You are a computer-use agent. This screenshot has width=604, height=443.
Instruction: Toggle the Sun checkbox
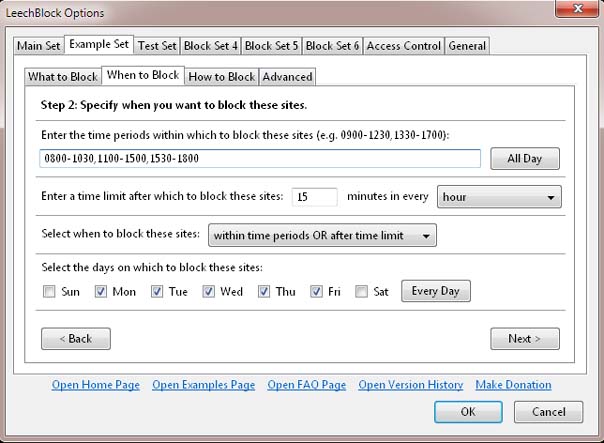(x=49, y=292)
